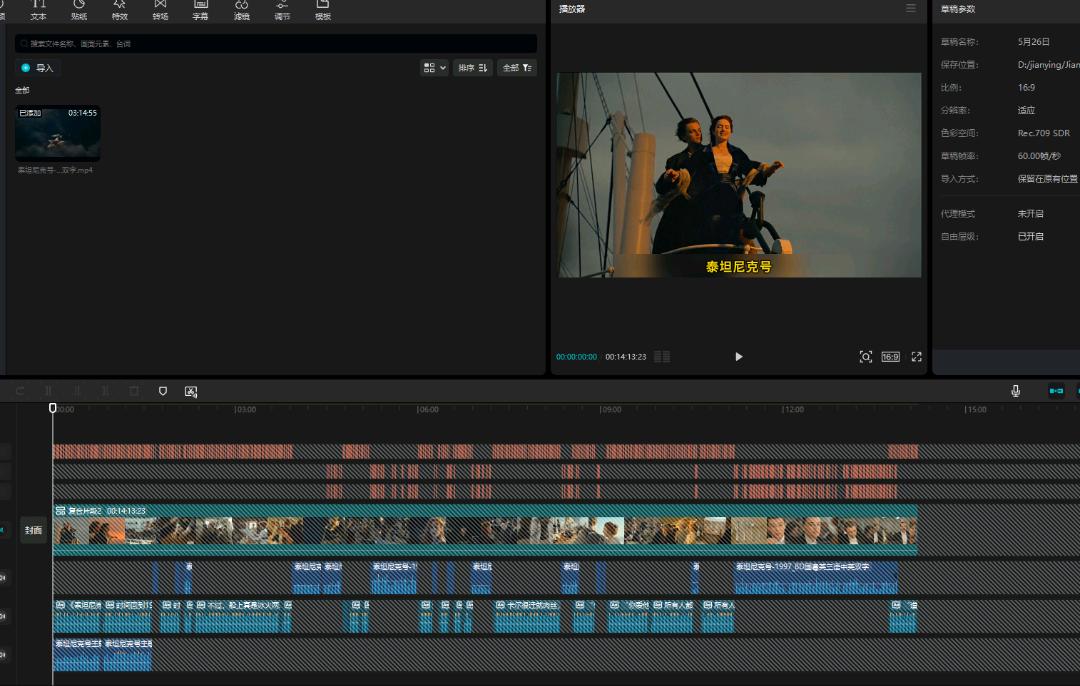Mute the bottom audio track speaker icon
This screenshot has height=686, width=1080.
pos(3,654)
